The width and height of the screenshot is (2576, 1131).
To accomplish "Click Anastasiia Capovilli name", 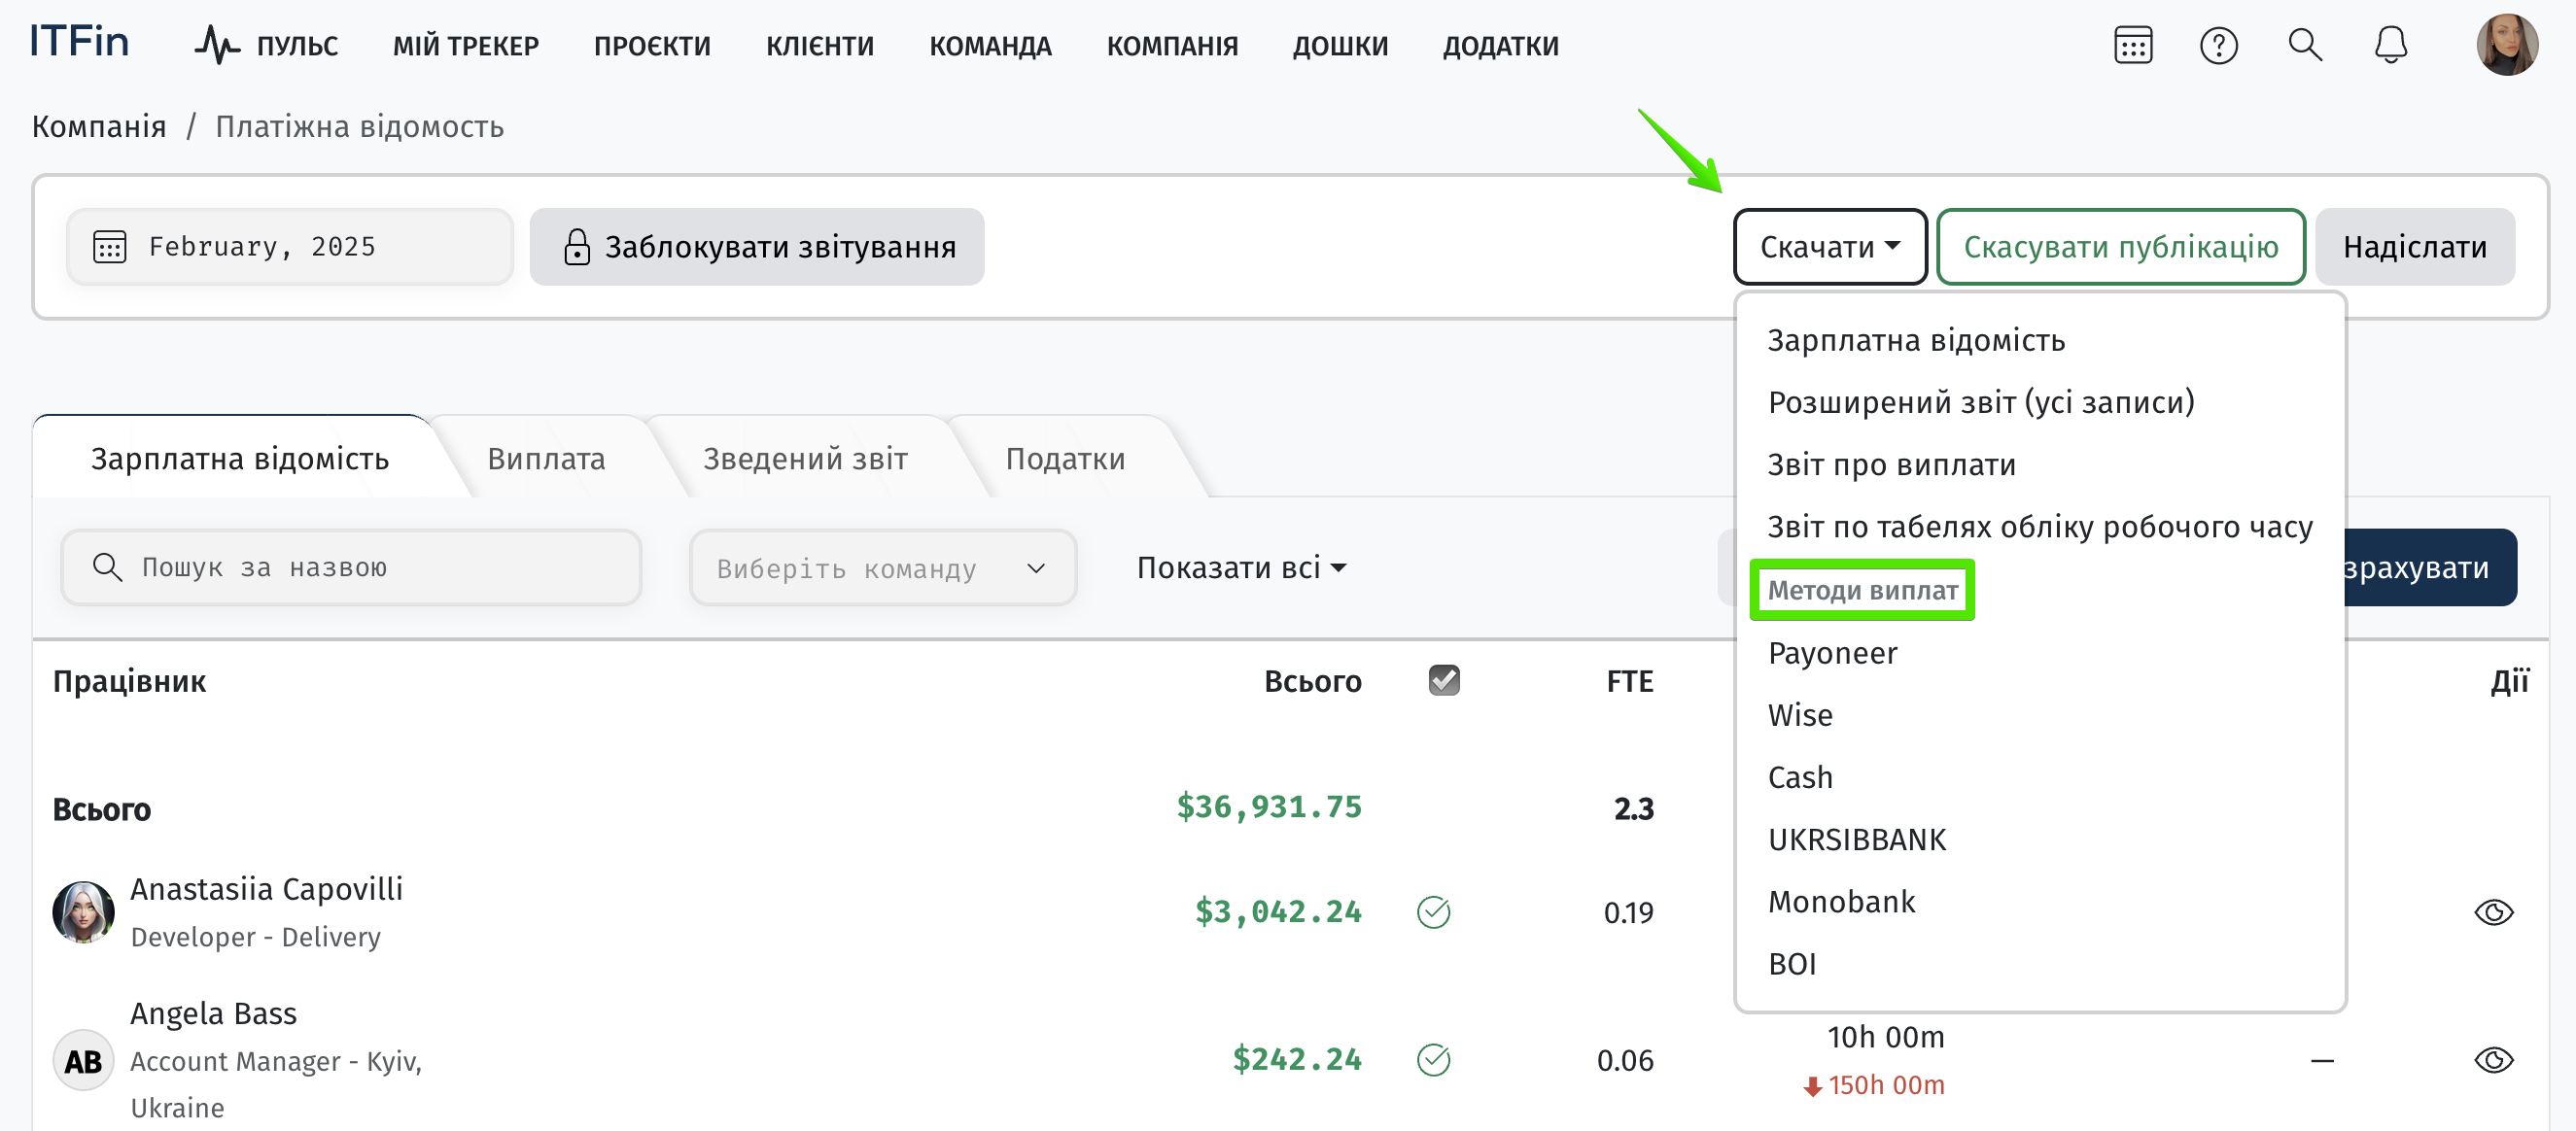I will (x=267, y=888).
